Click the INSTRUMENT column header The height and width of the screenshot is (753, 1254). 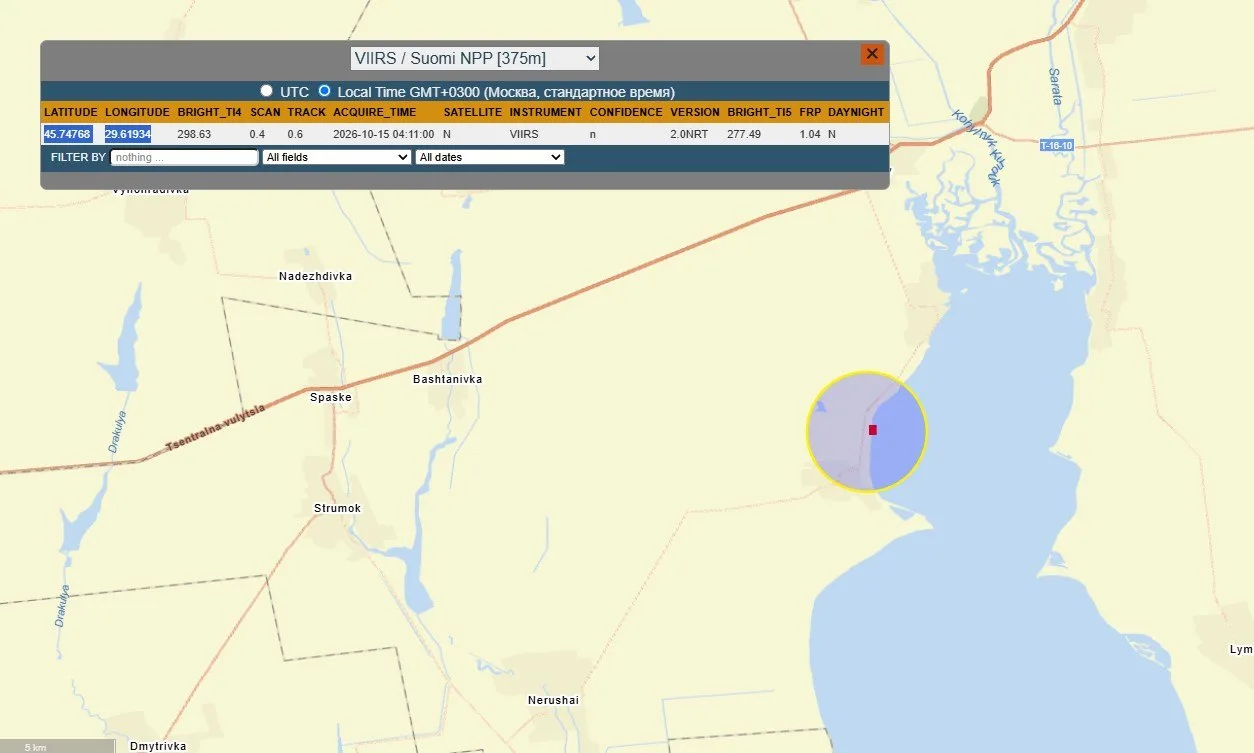pos(545,112)
